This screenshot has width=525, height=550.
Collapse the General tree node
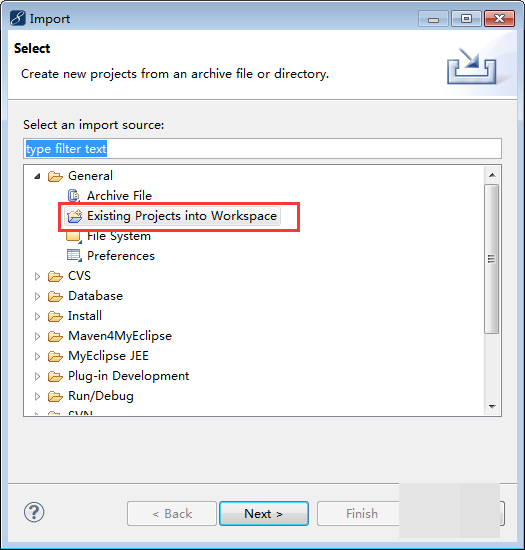tap(37, 176)
